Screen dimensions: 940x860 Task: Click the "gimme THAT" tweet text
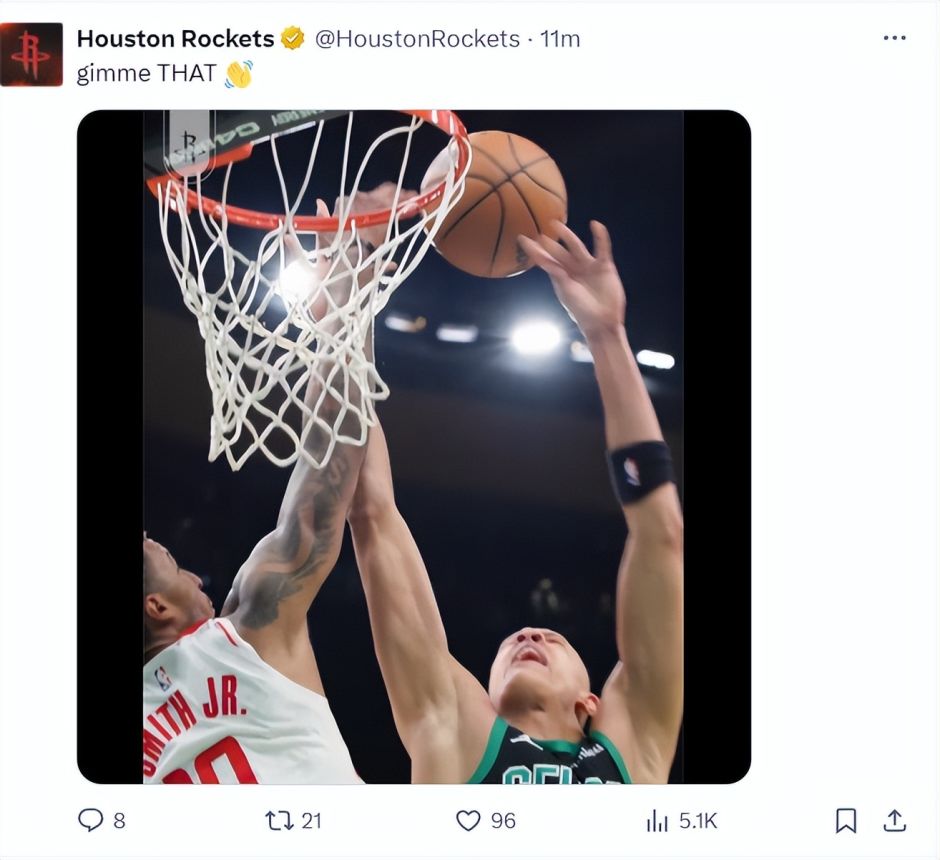point(147,73)
